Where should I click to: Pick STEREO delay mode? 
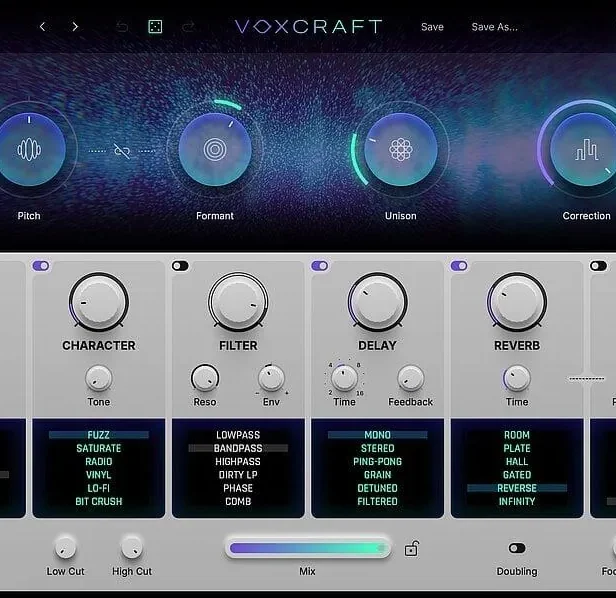(378, 448)
